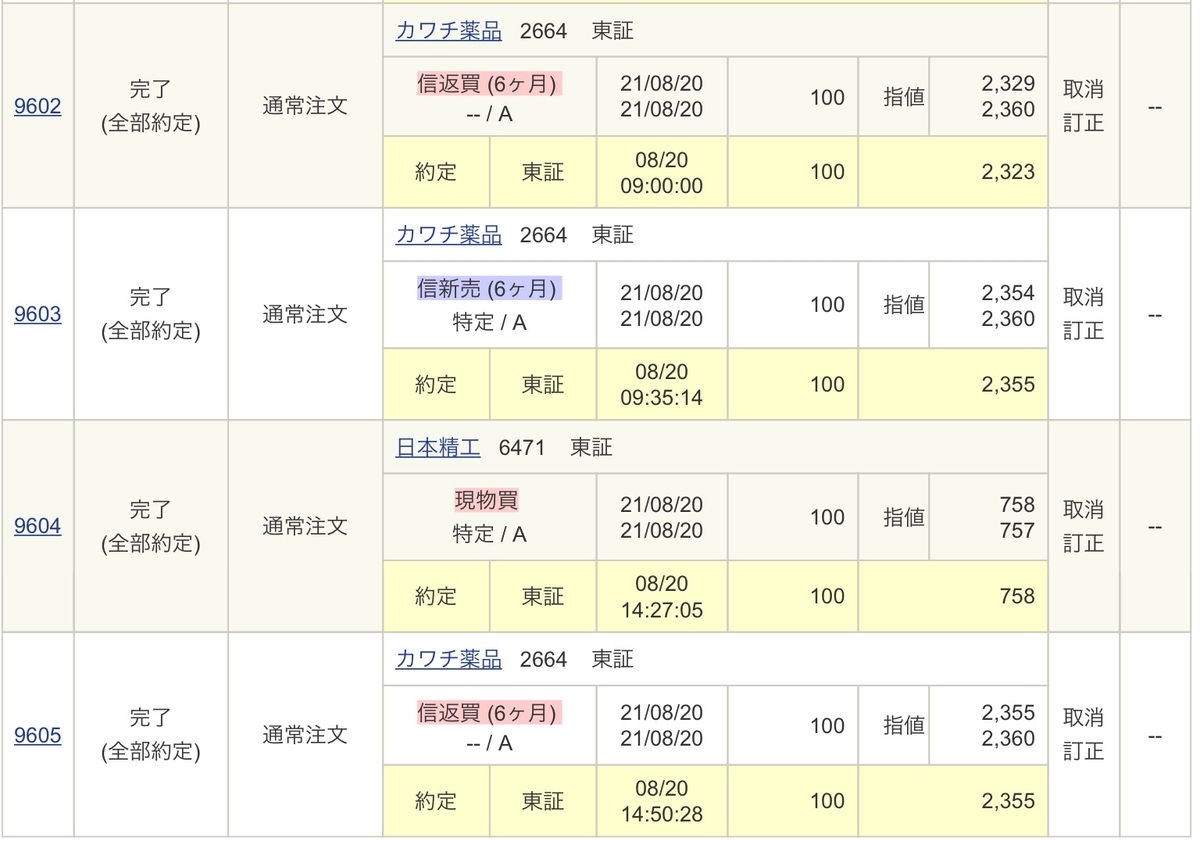Click 指値 label in order 9604
This screenshot has height=841, width=1200.
click(904, 517)
